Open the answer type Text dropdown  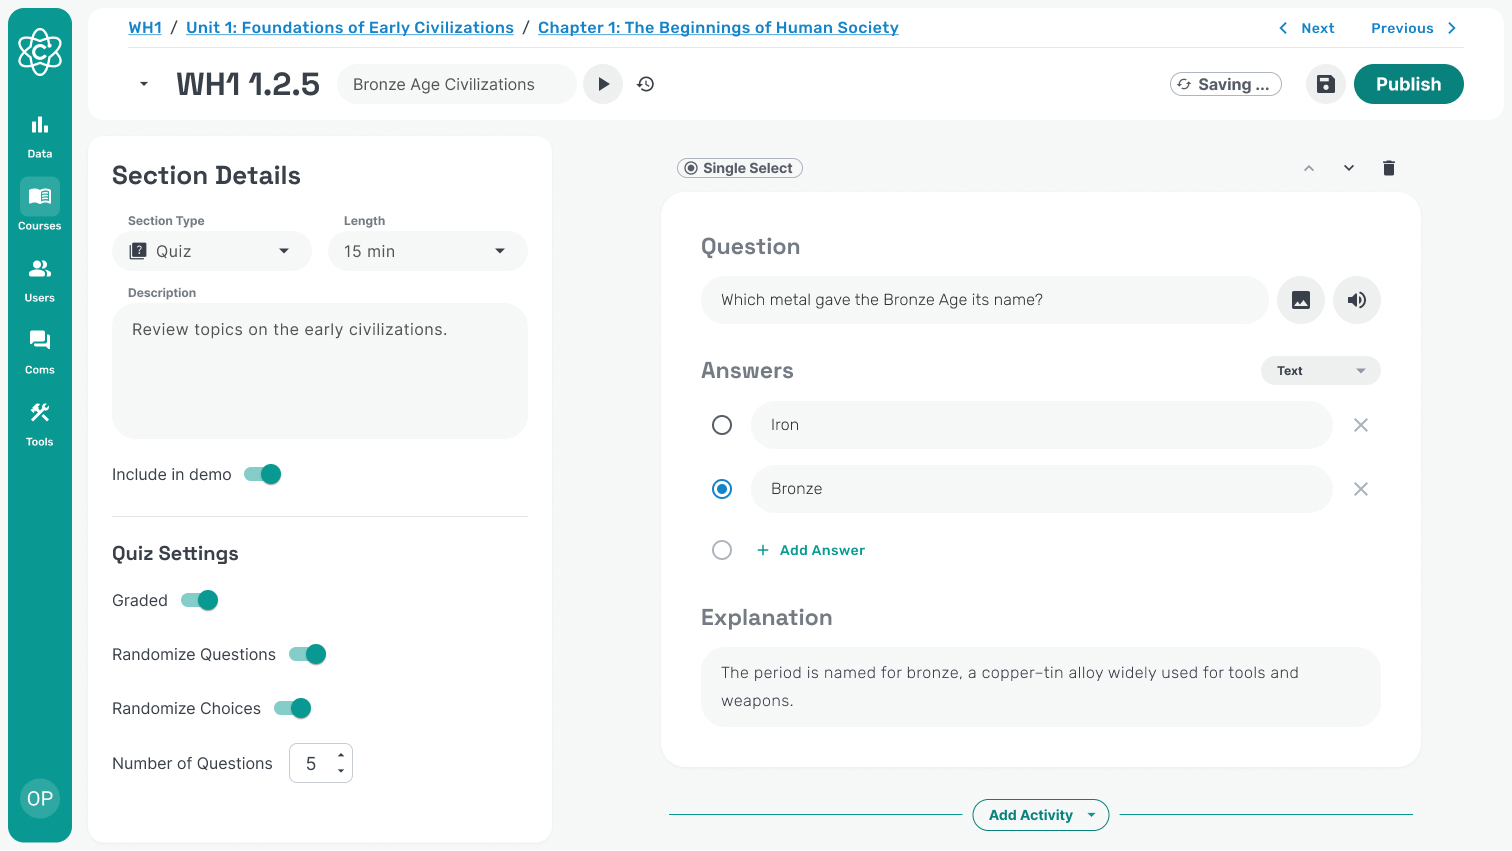pos(1320,371)
